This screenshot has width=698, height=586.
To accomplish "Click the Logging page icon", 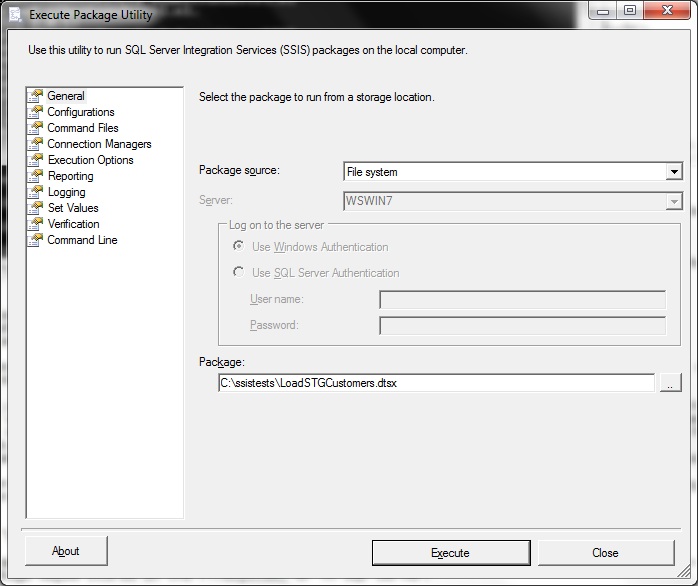I will pyautogui.click(x=36, y=192).
